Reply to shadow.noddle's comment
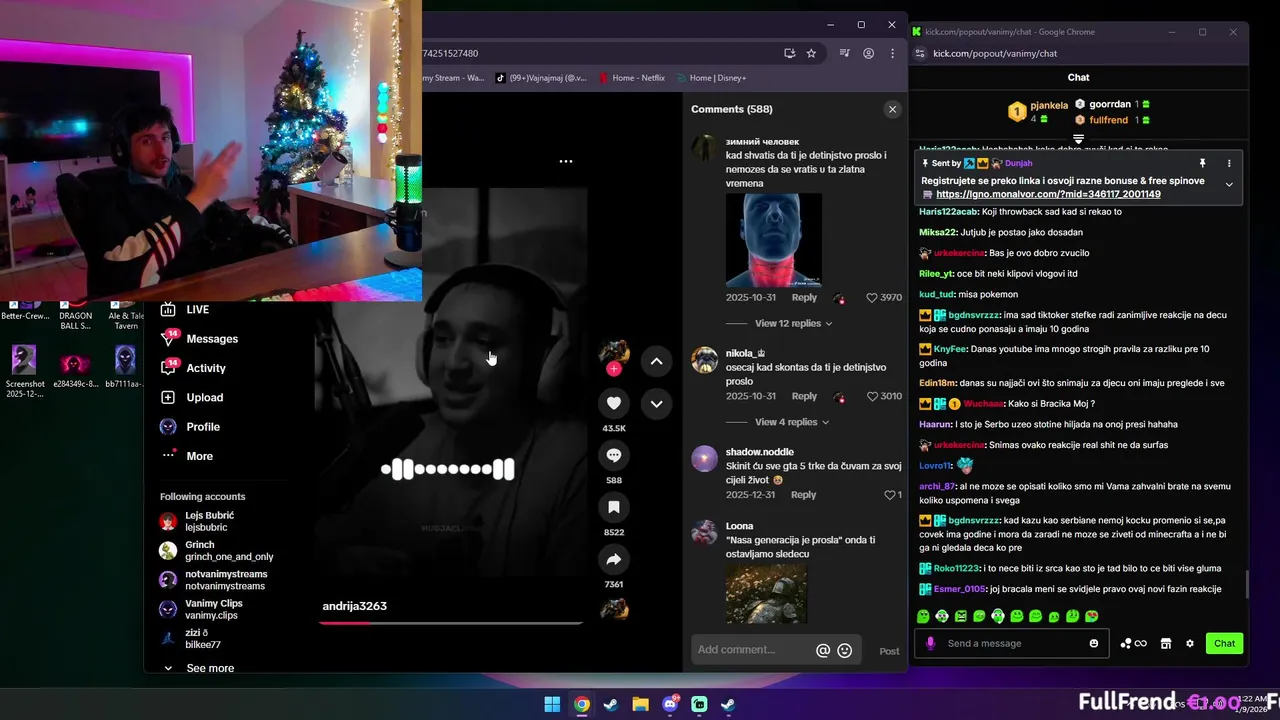1280x720 pixels. click(804, 495)
